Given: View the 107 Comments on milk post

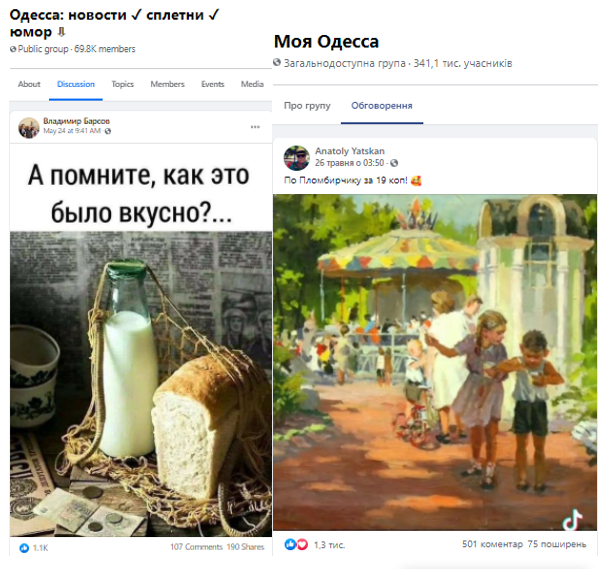Looking at the screenshot, I should (196, 547).
